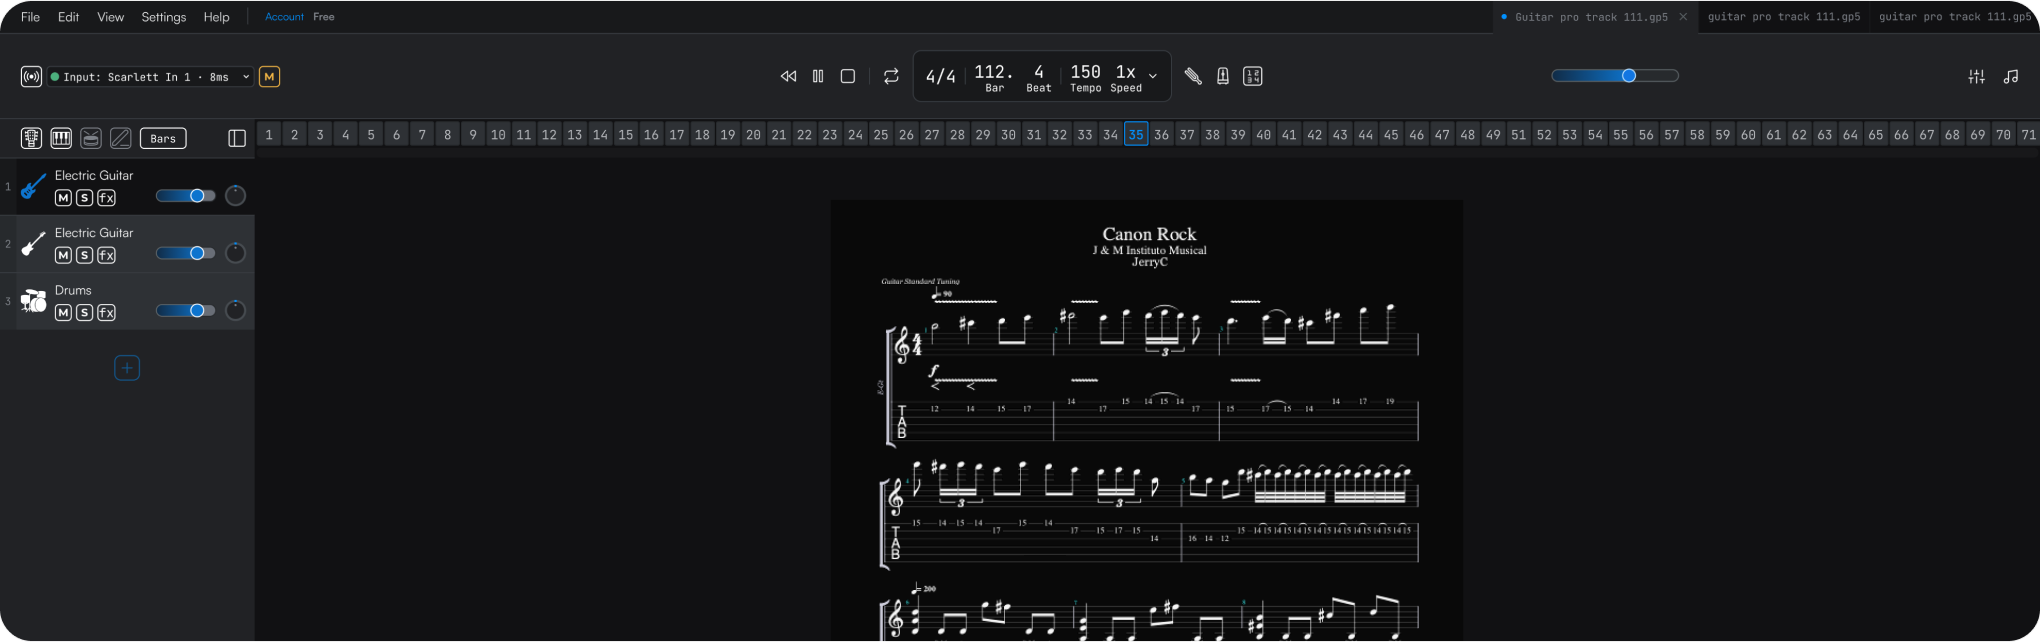Open the Settings menu
Screen dimensions: 2040x642
[x=164, y=17]
